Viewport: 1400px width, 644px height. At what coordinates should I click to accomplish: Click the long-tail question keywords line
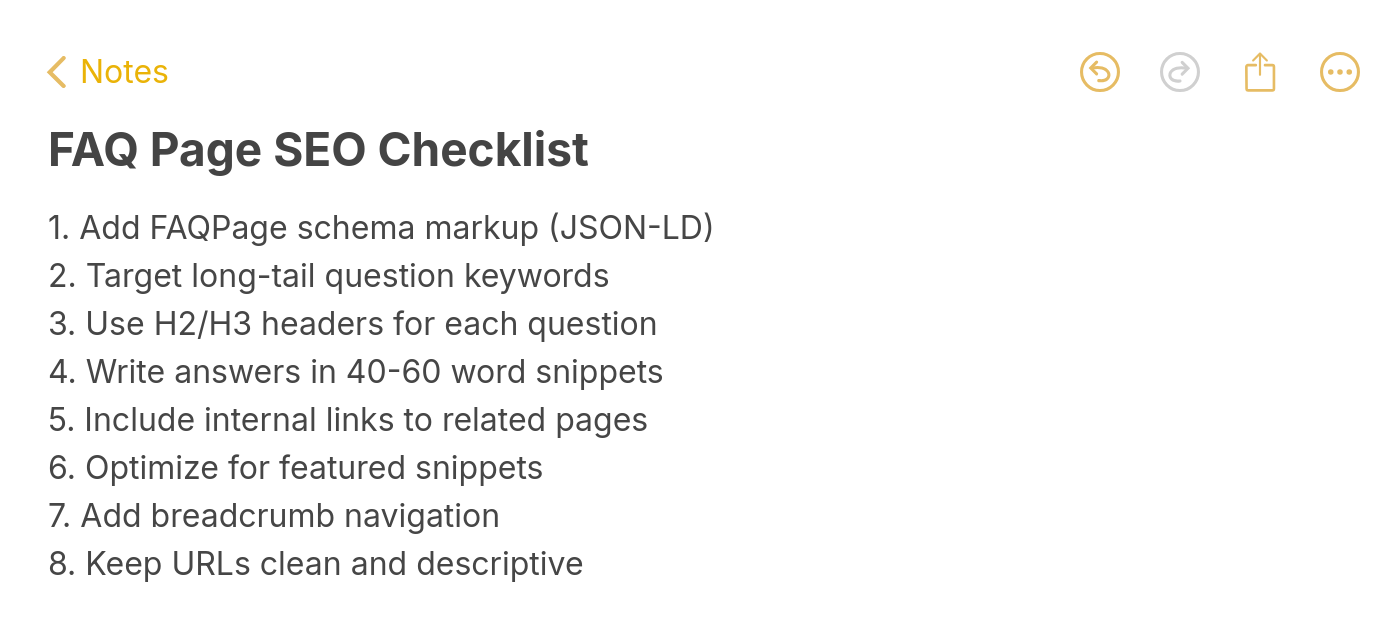click(x=328, y=275)
